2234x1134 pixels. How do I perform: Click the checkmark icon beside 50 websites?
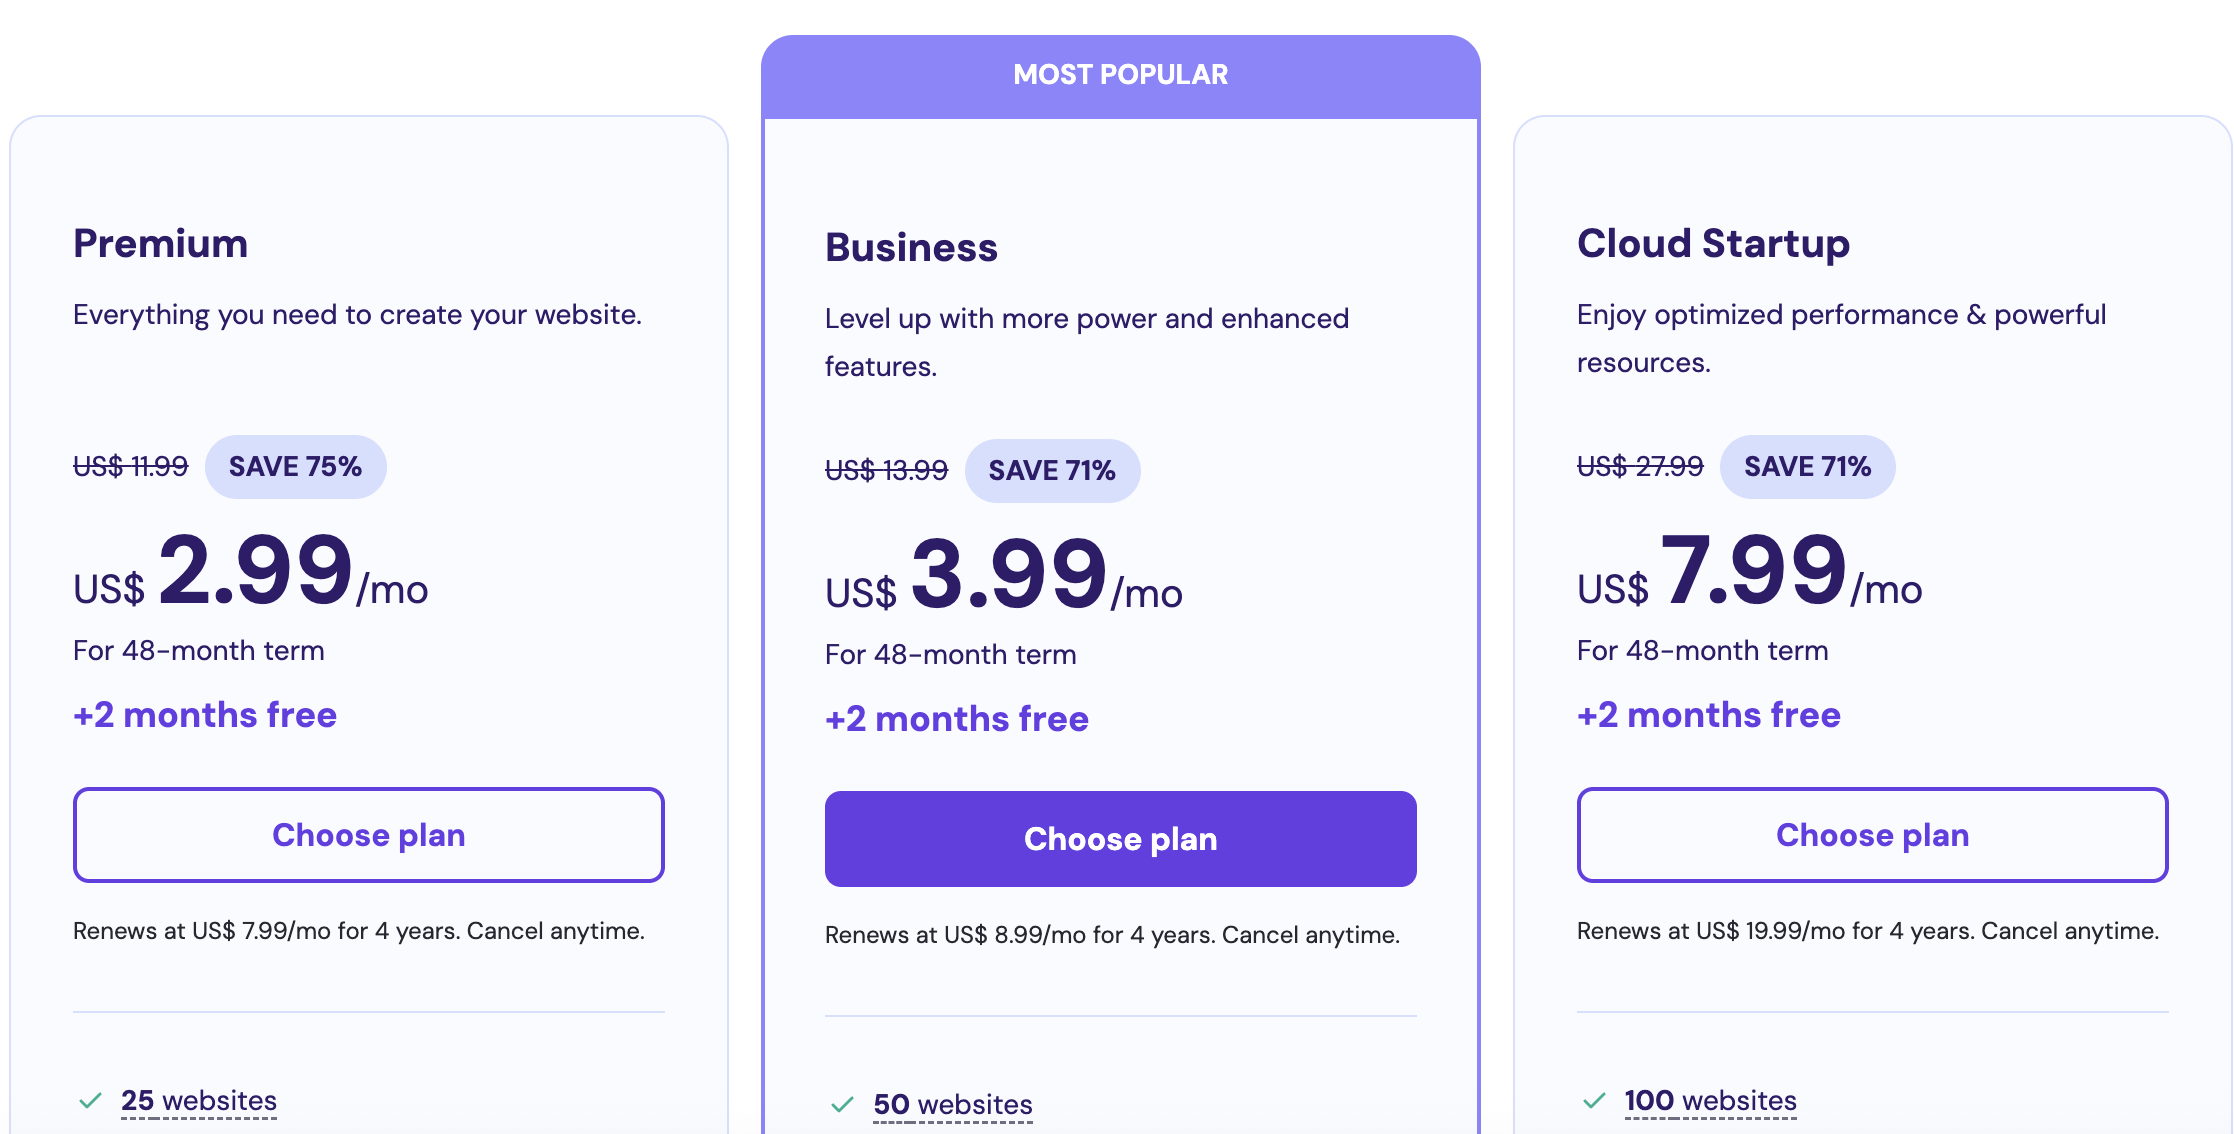tap(842, 1105)
